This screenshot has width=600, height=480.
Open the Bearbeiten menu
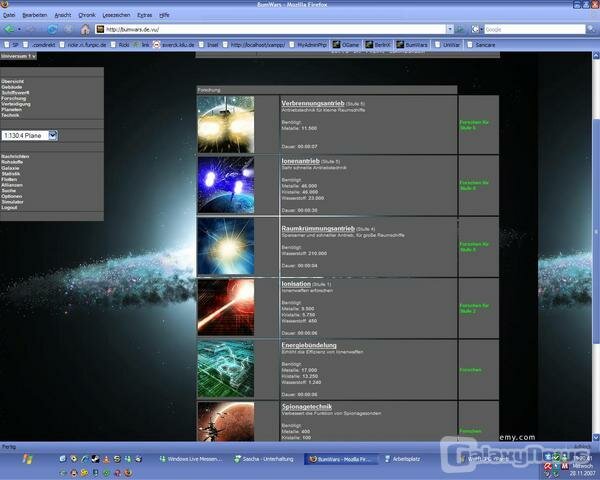pos(35,15)
